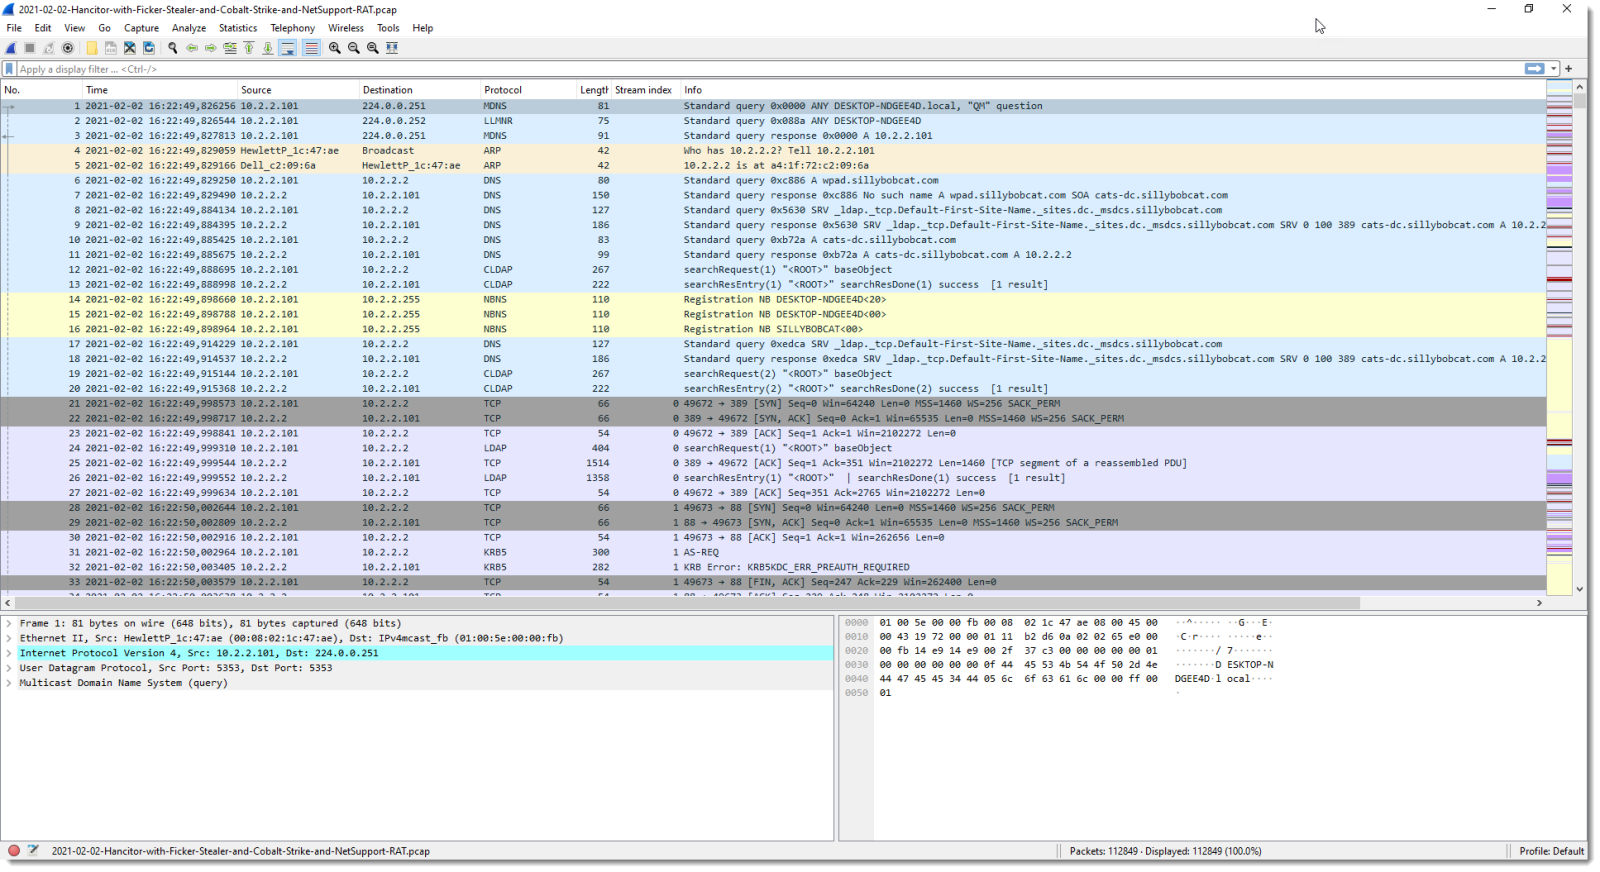Screen dimensions: 1600x872
Task: Open the Tools menu
Action: tap(388, 28)
